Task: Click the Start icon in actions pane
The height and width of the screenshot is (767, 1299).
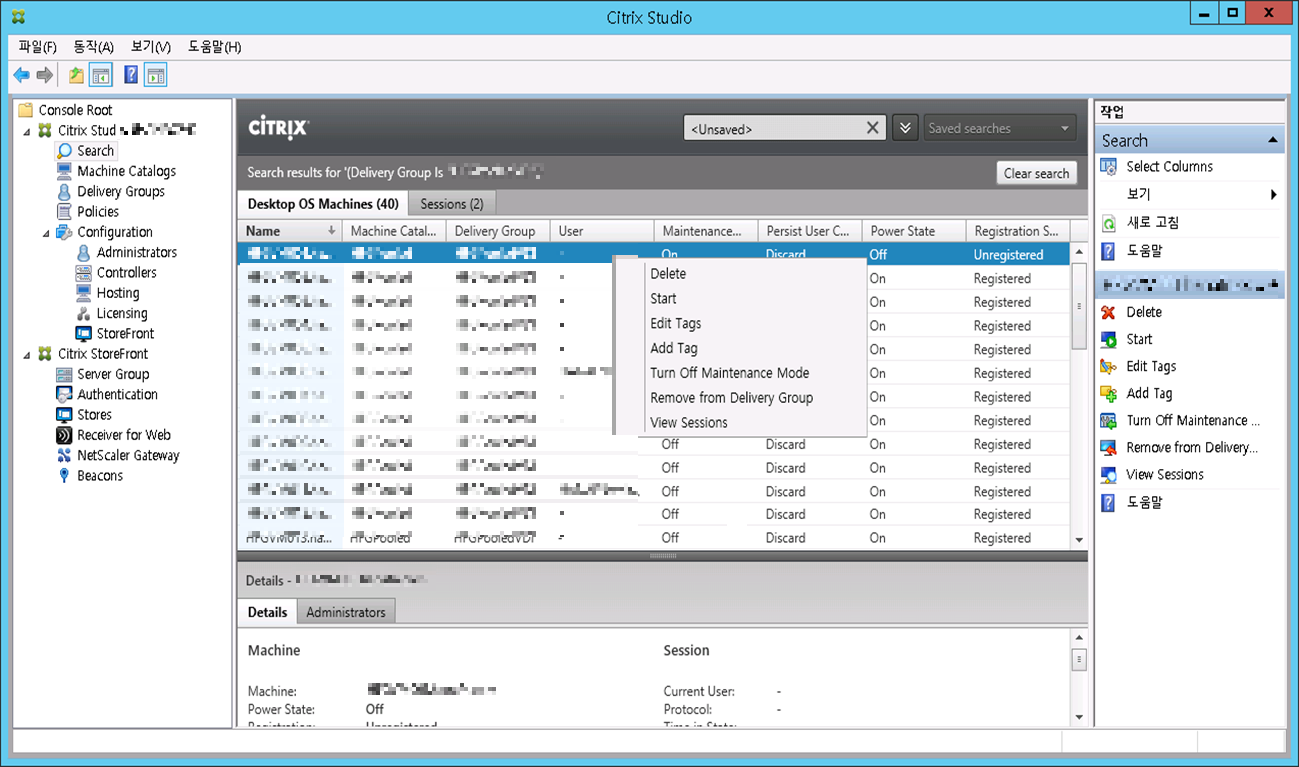Action: click(x=1108, y=340)
